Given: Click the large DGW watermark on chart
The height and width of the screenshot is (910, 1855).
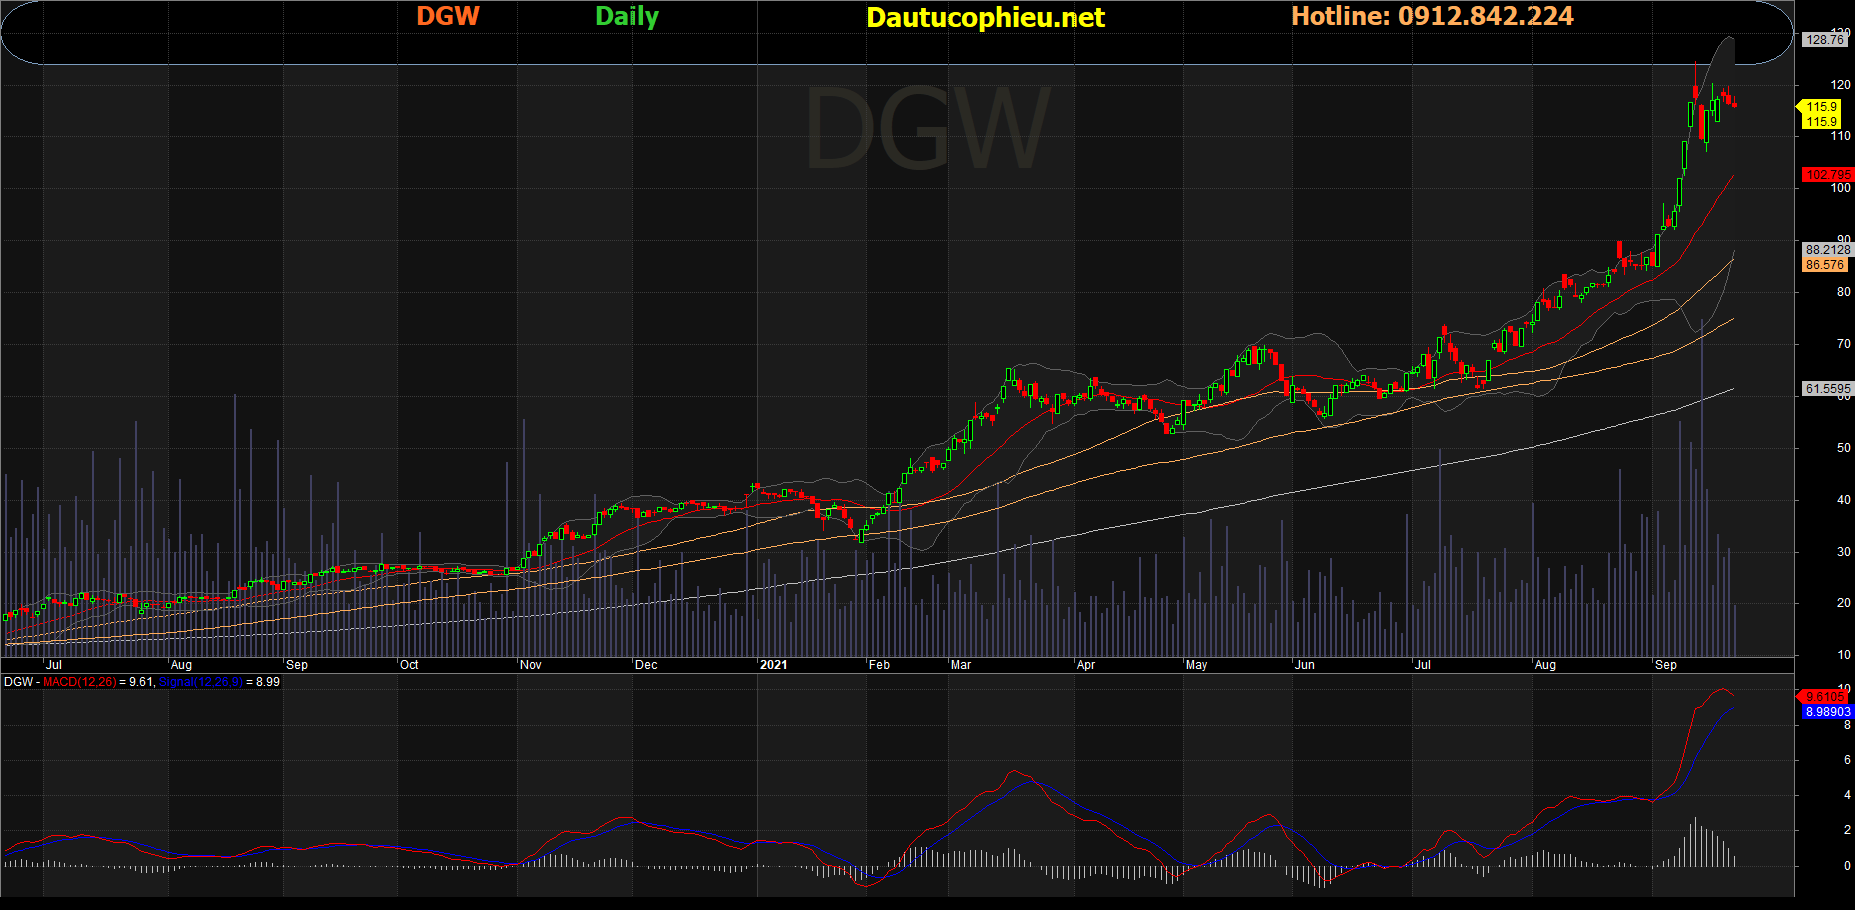Looking at the screenshot, I should tap(927, 130).
